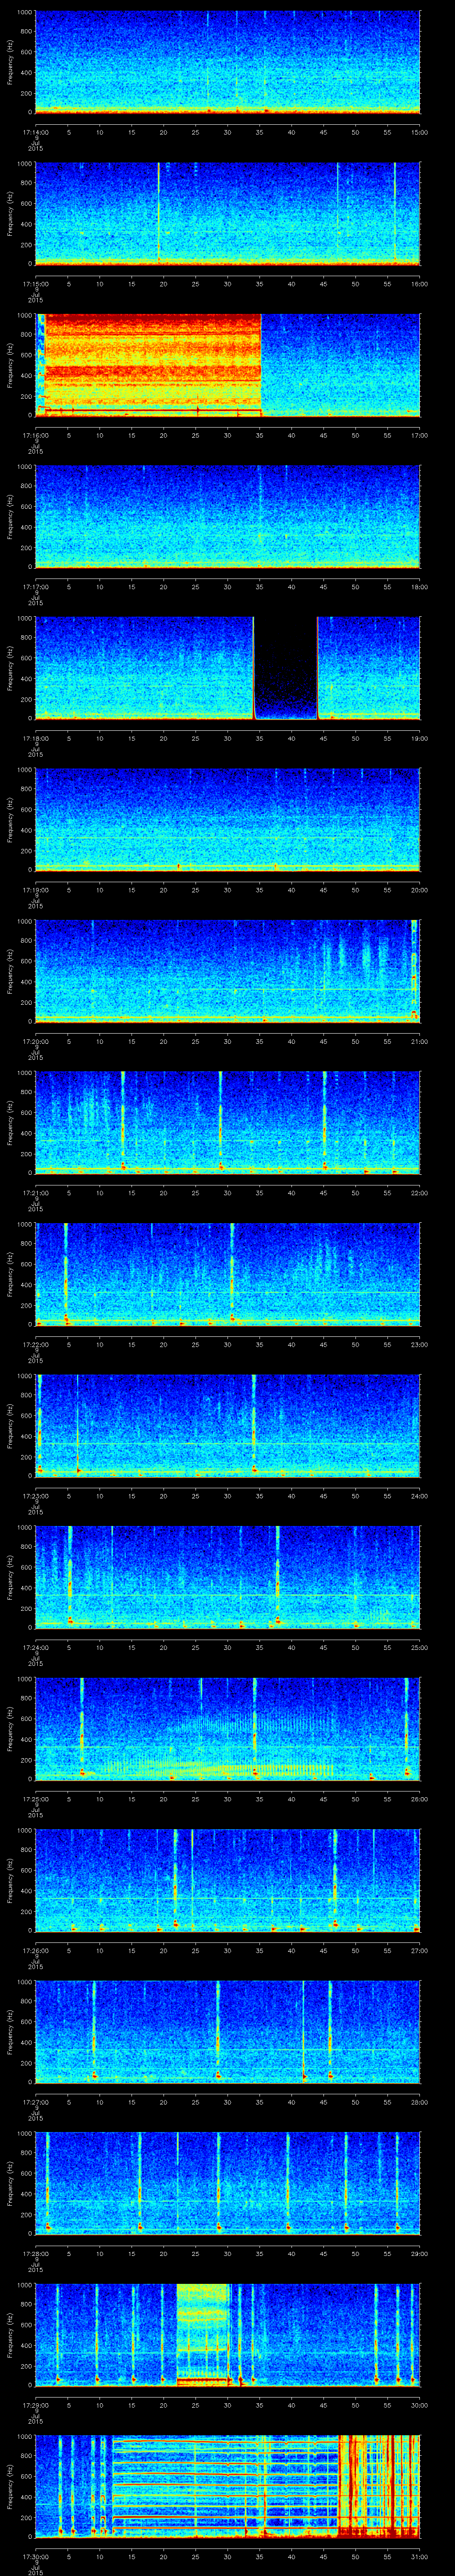Image resolution: width=455 pixels, height=2576 pixels.
Task: Select the yellow noise burst in the 17:29 spectrogram
Action: [203, 2334]
